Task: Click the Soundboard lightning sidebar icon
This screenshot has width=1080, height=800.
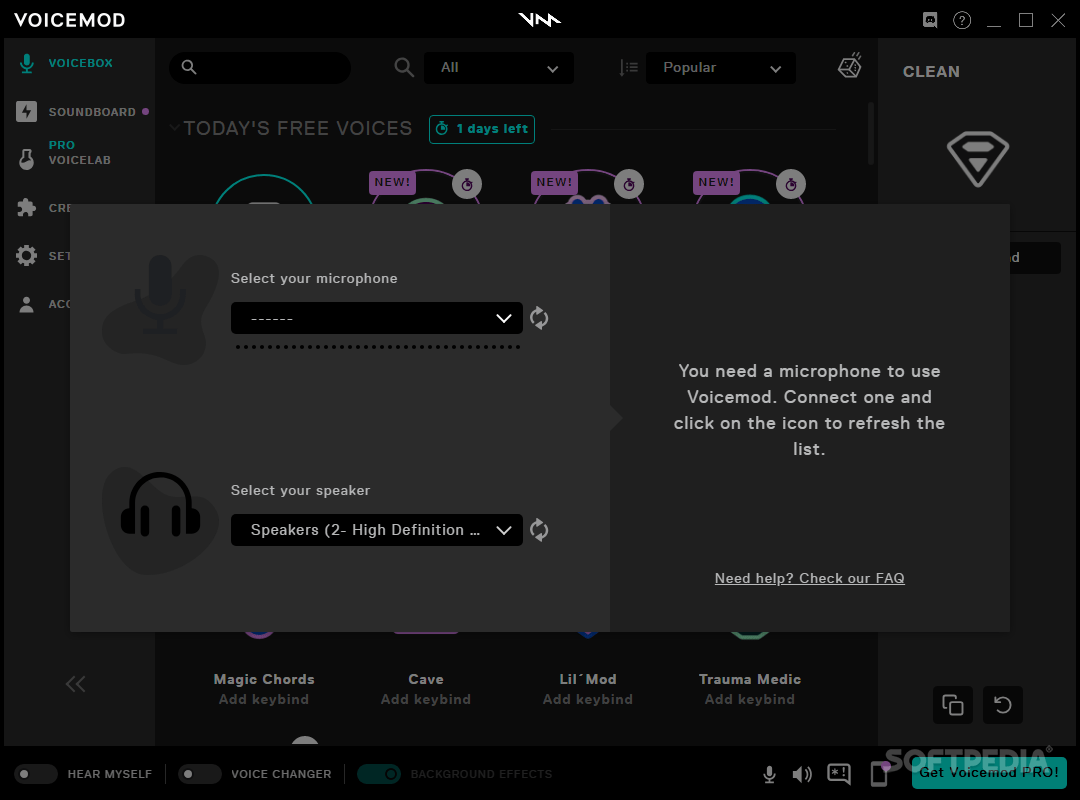Action: tap(26, 112)
